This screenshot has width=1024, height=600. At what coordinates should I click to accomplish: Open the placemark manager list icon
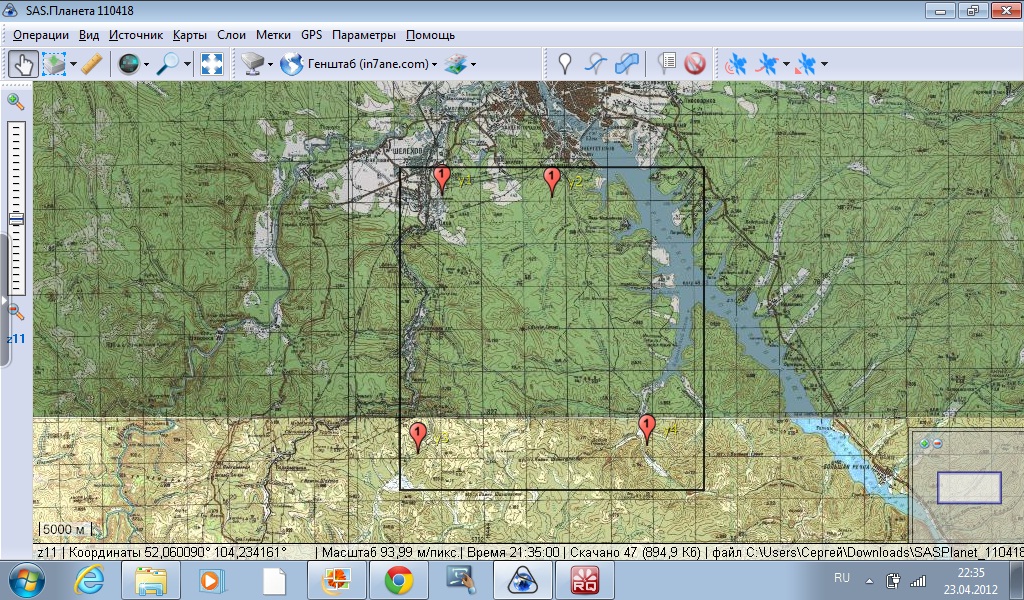[x=667, y=64]
